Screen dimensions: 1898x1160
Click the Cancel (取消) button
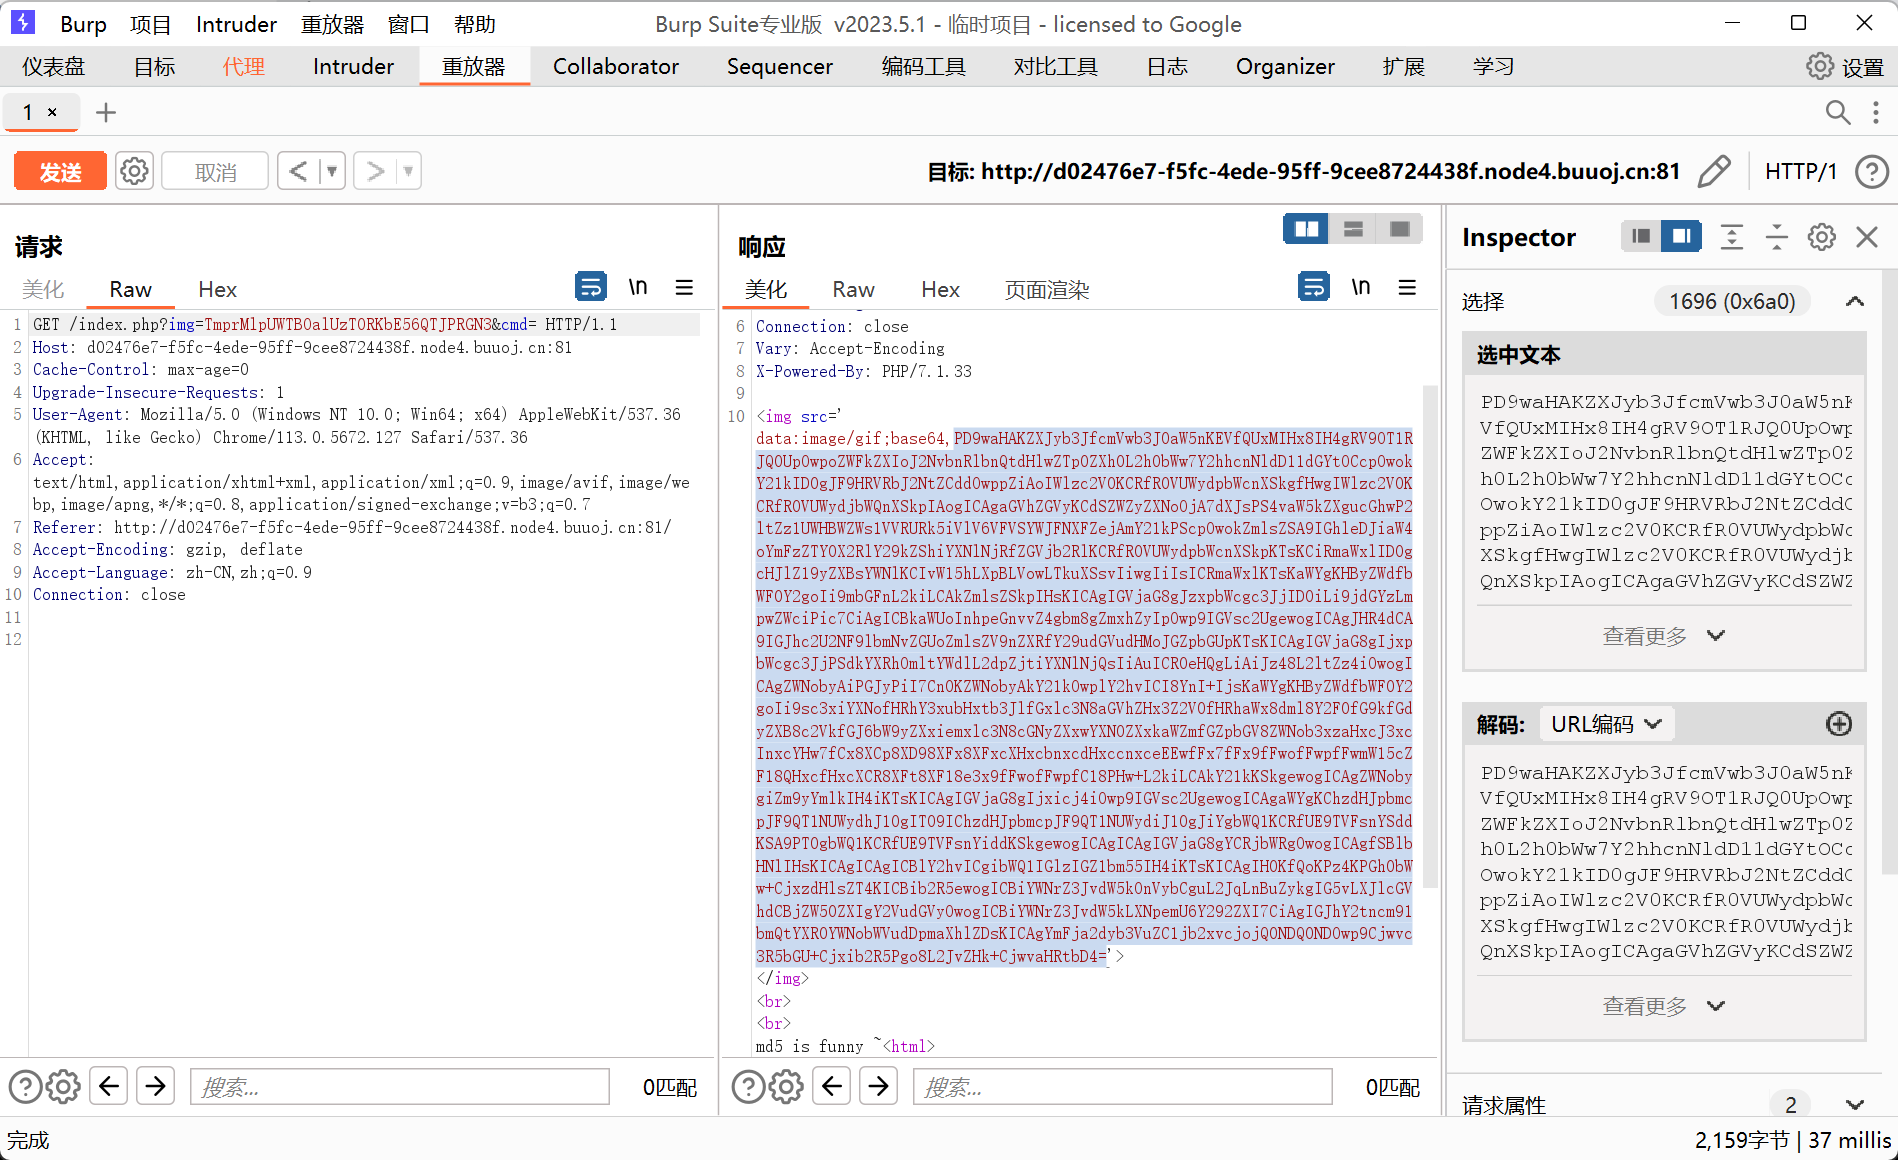tap(215, 171)
